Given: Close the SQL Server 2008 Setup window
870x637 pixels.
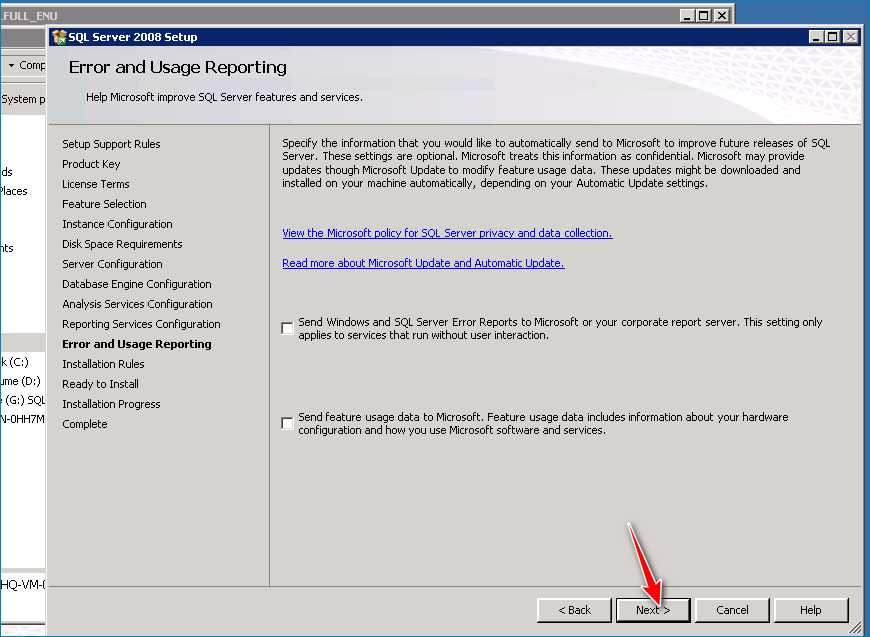Looking at the screenshot, I should coord(851,37).
